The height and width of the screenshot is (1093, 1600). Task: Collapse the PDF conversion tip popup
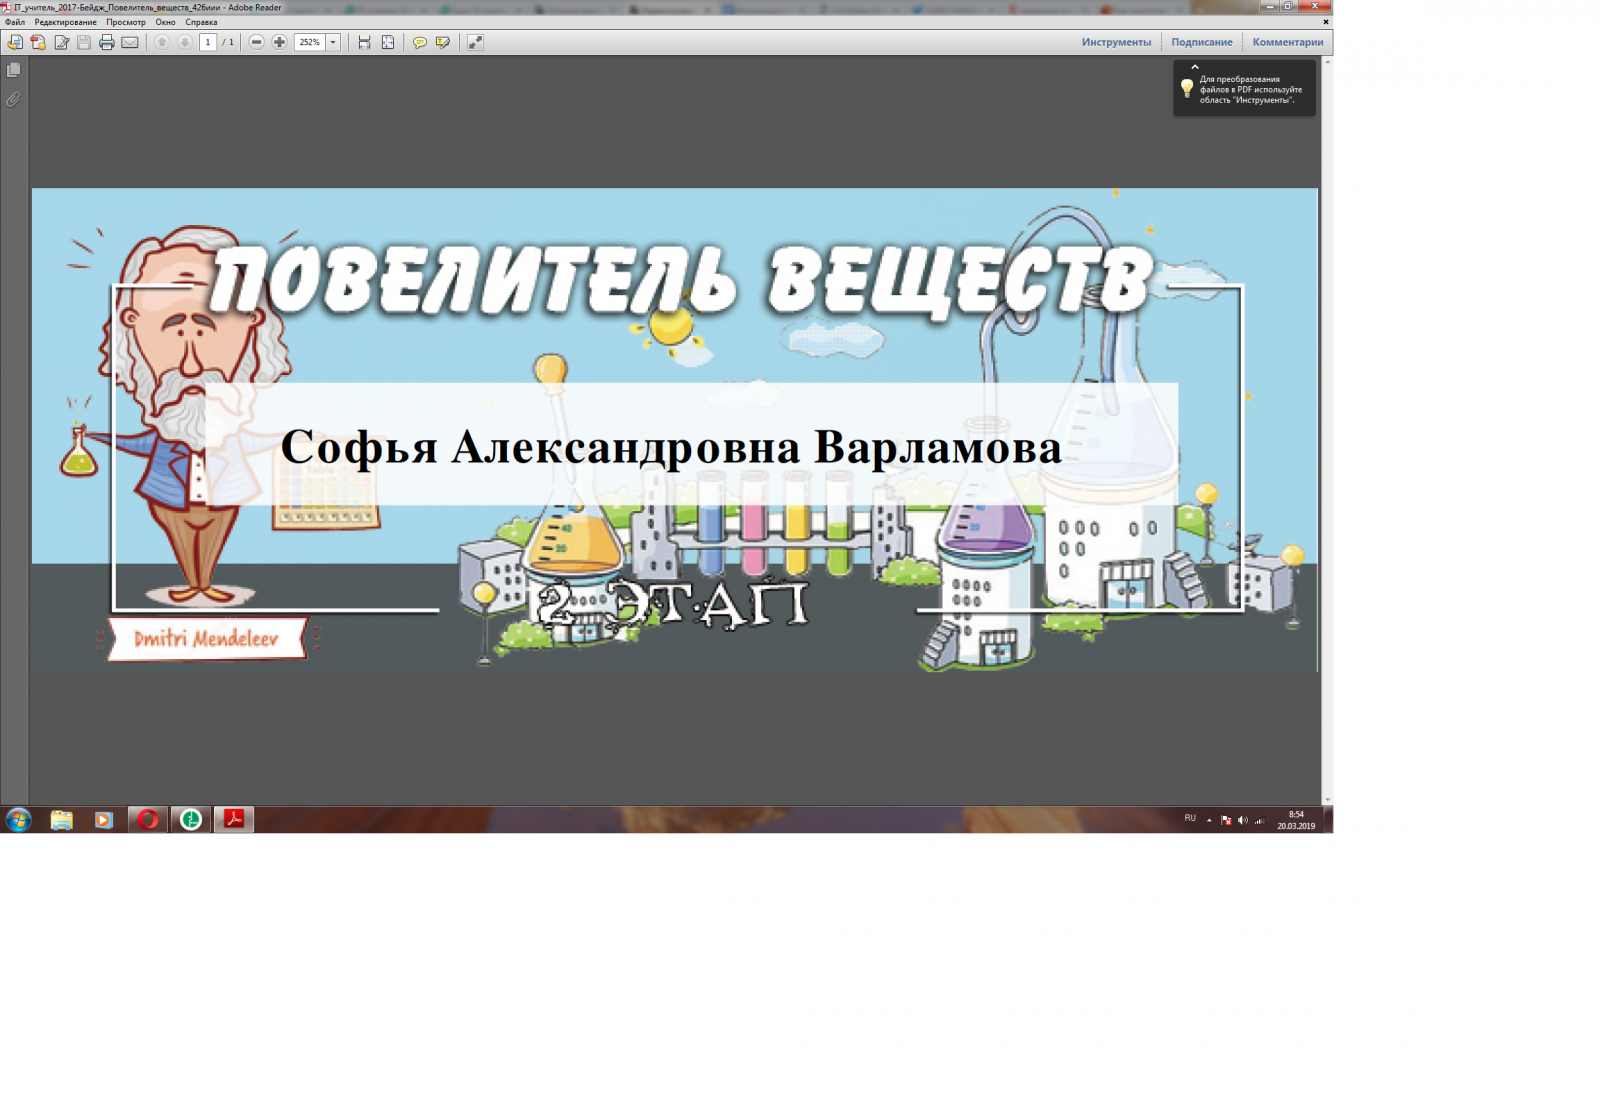1195,67
